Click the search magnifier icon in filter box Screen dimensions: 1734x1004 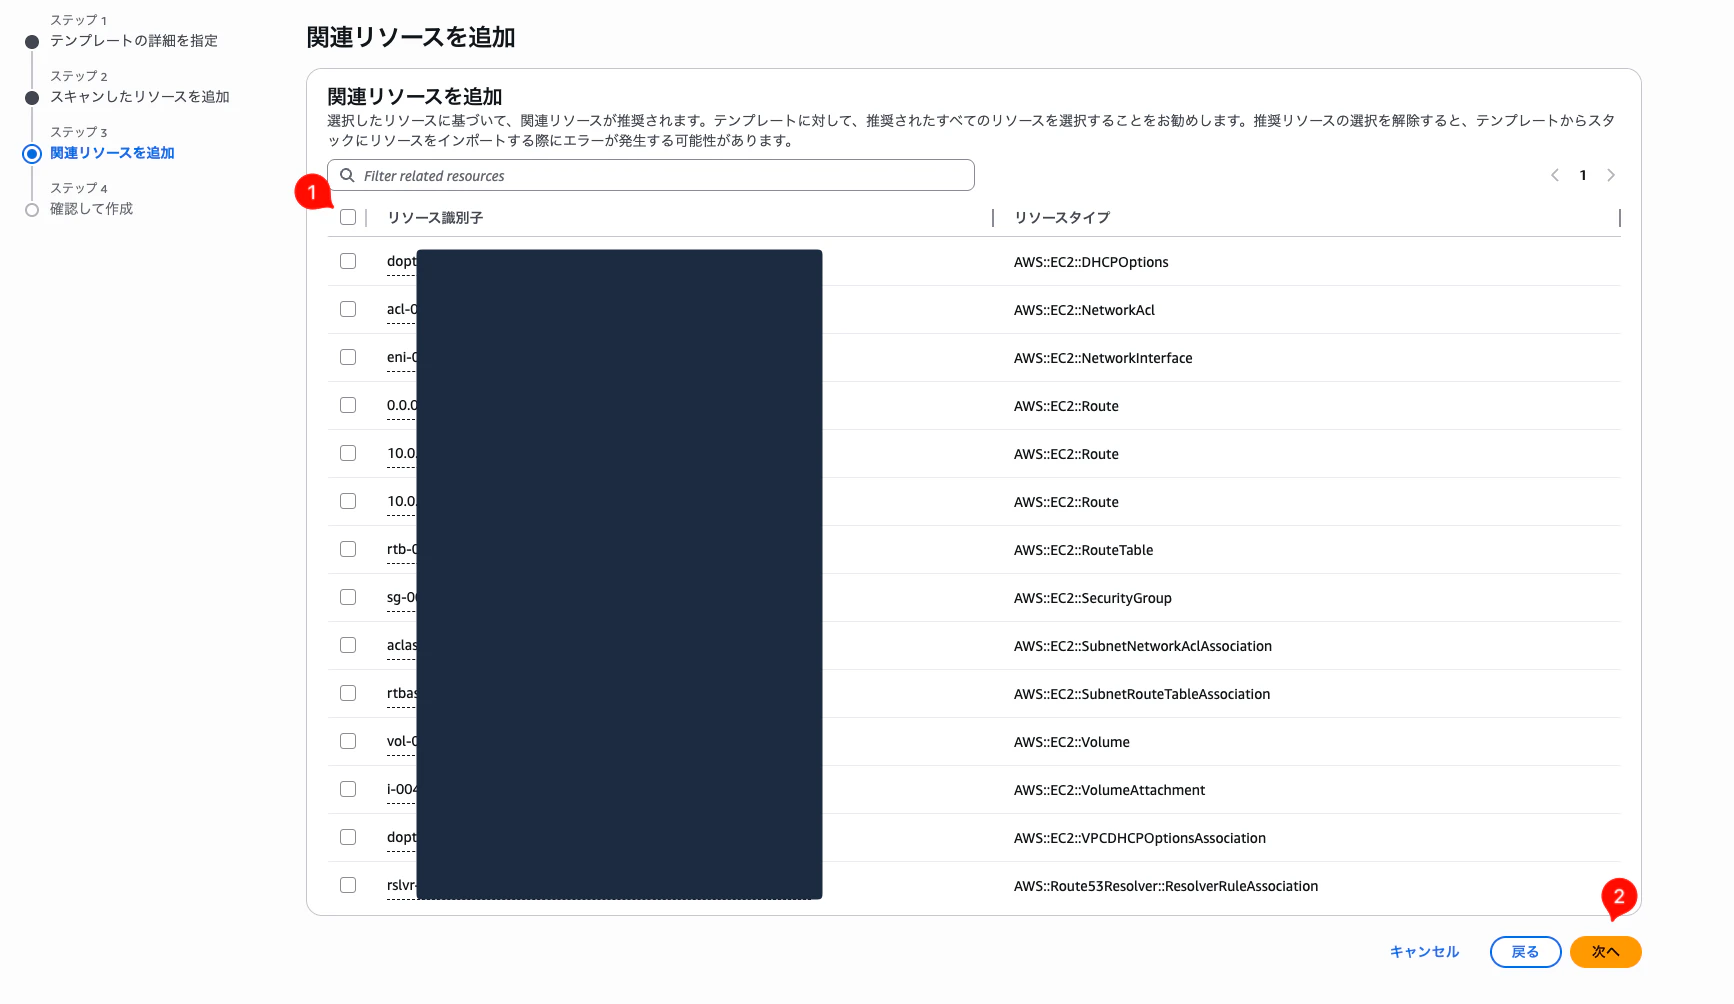click(347, 175)
